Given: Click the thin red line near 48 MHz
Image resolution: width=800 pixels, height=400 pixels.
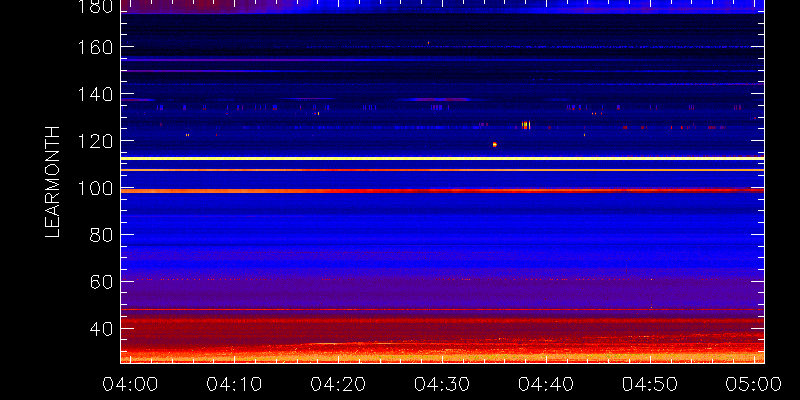Looking at the screenshot, I should pos(442,309).
